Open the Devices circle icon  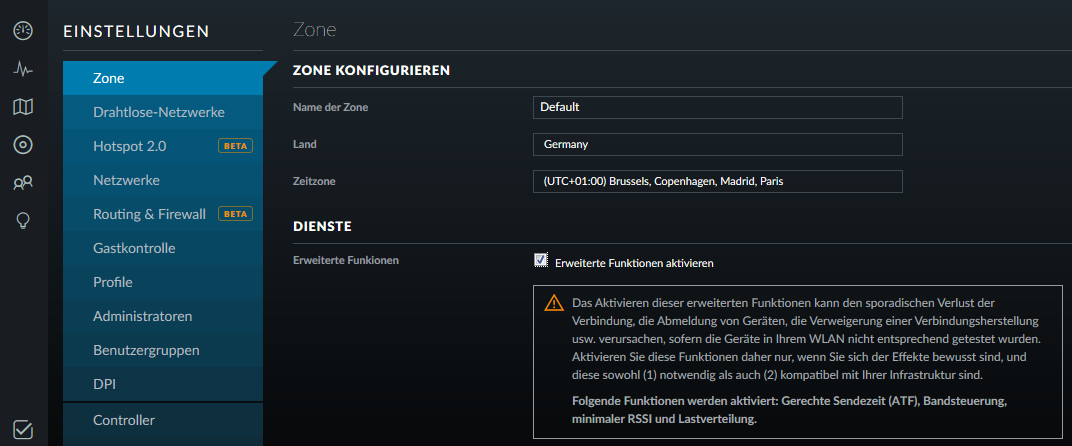(23, 145)
